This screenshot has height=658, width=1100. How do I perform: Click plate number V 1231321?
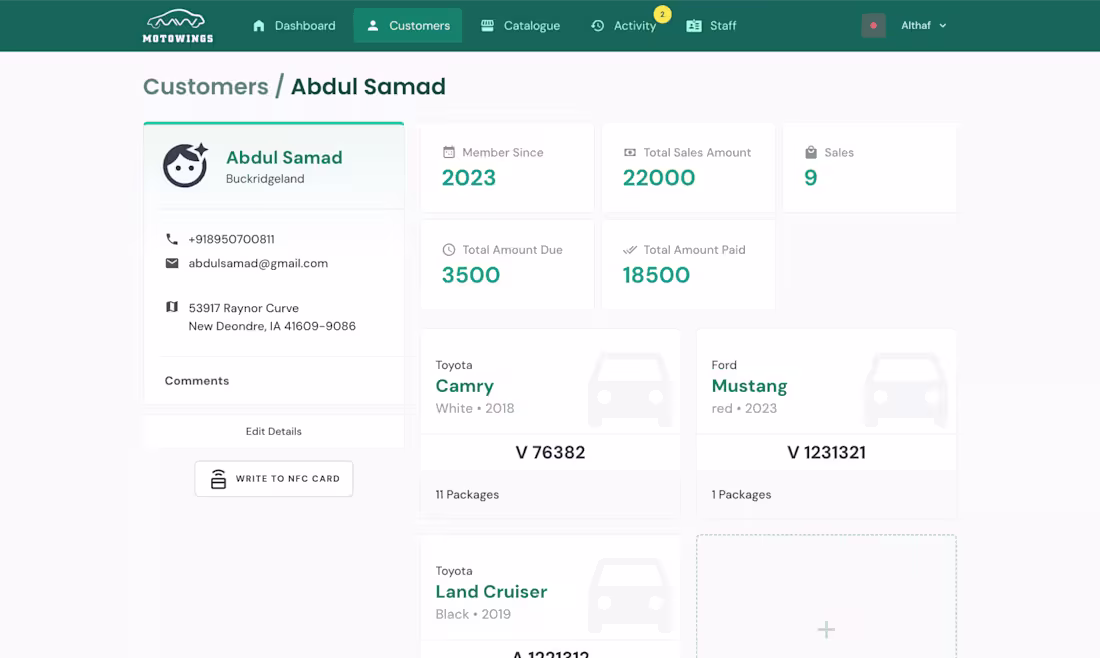(x=826, y=452)
